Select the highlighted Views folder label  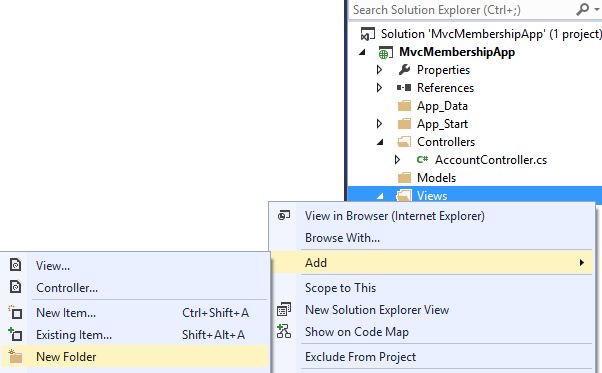coord(432,196)
